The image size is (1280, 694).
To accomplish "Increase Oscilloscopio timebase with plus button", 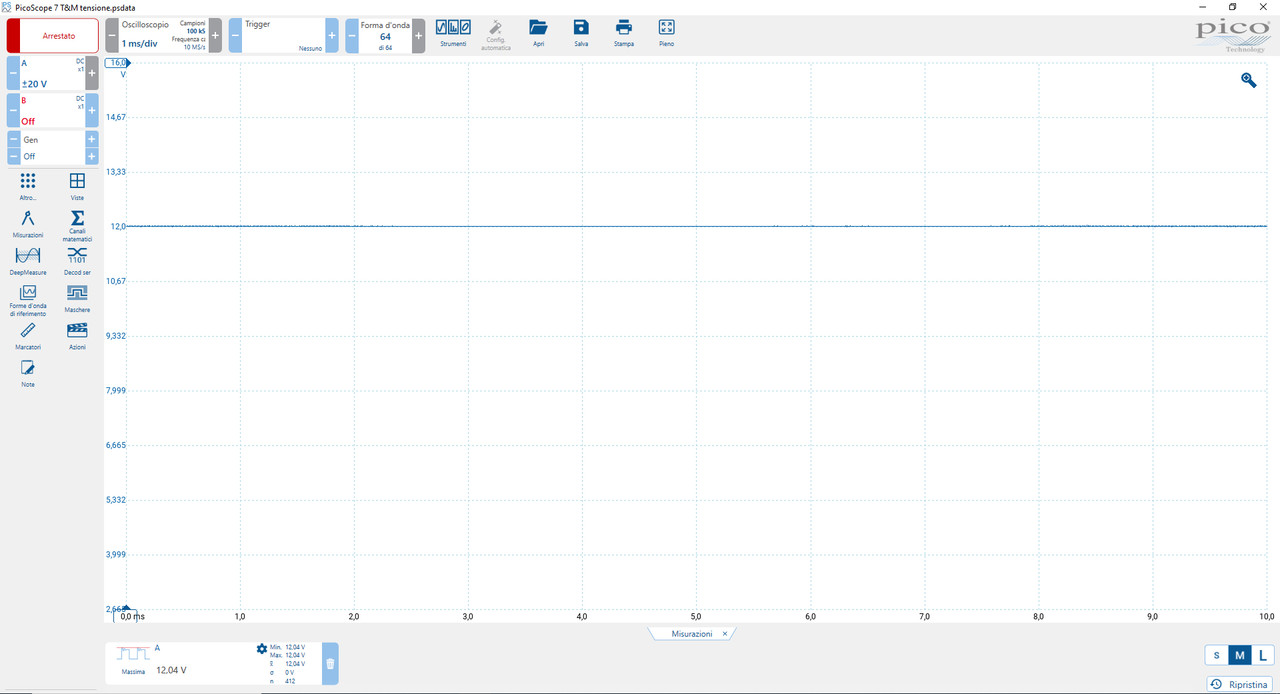I will (x=215, y=35).
